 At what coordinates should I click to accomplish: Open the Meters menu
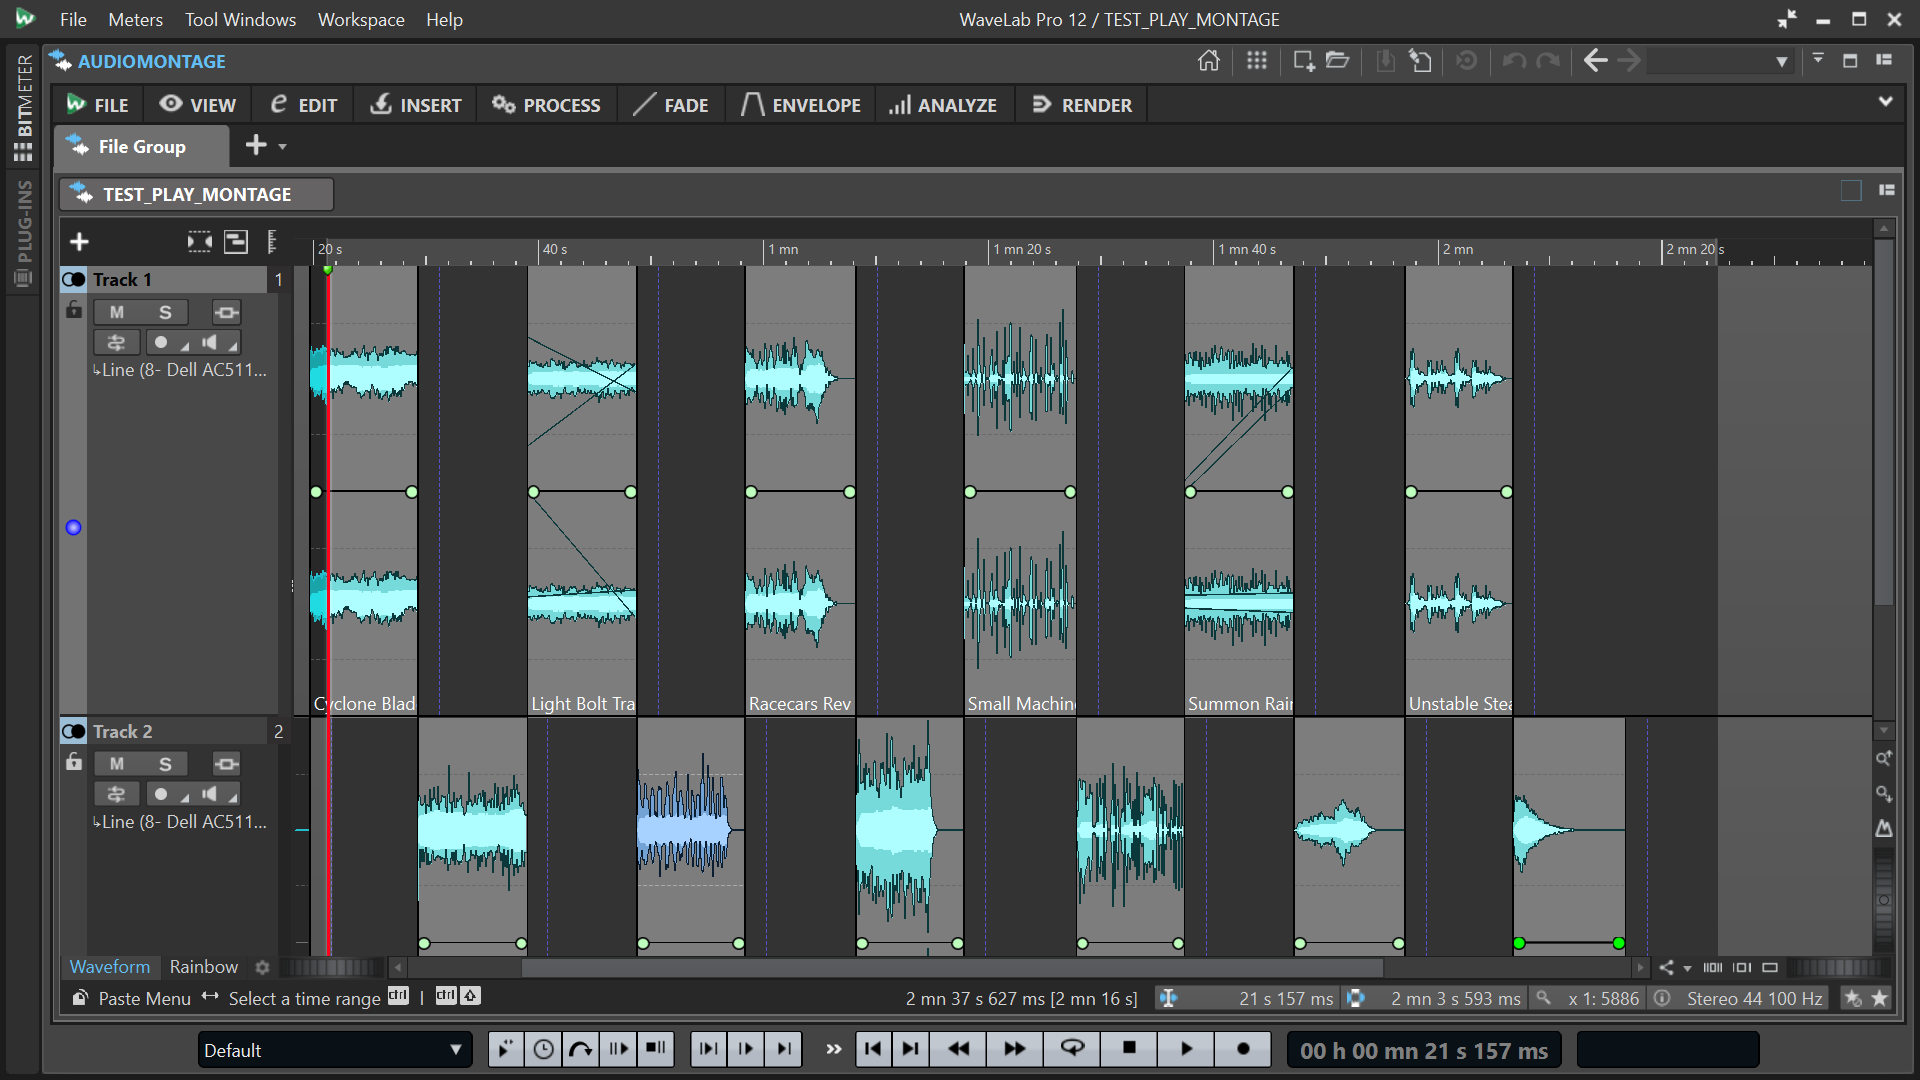point(135,19)
